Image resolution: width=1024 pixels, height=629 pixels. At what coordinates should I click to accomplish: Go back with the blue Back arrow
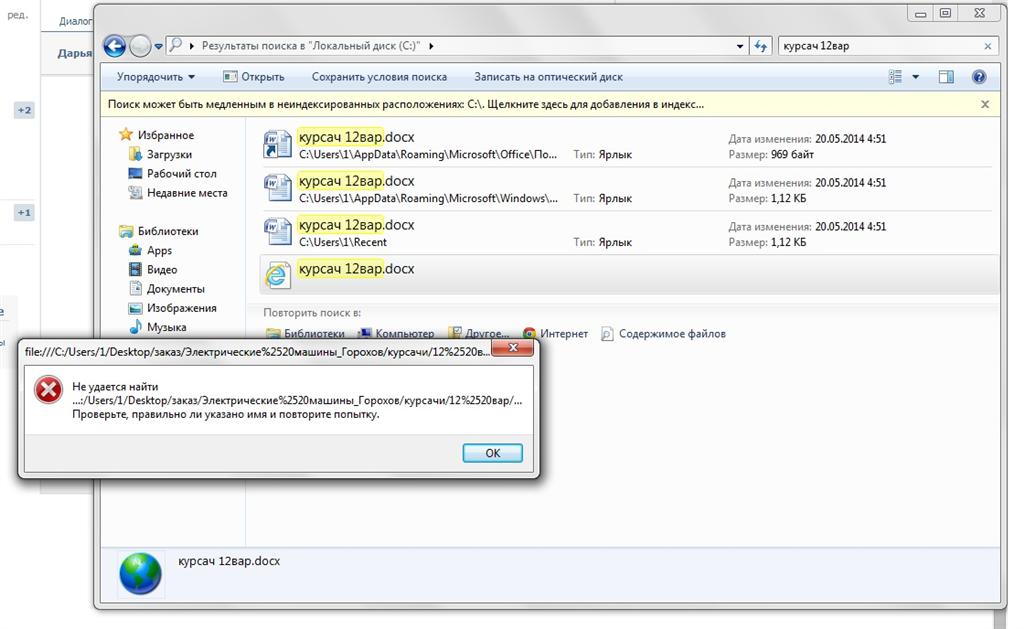(115, 46)
